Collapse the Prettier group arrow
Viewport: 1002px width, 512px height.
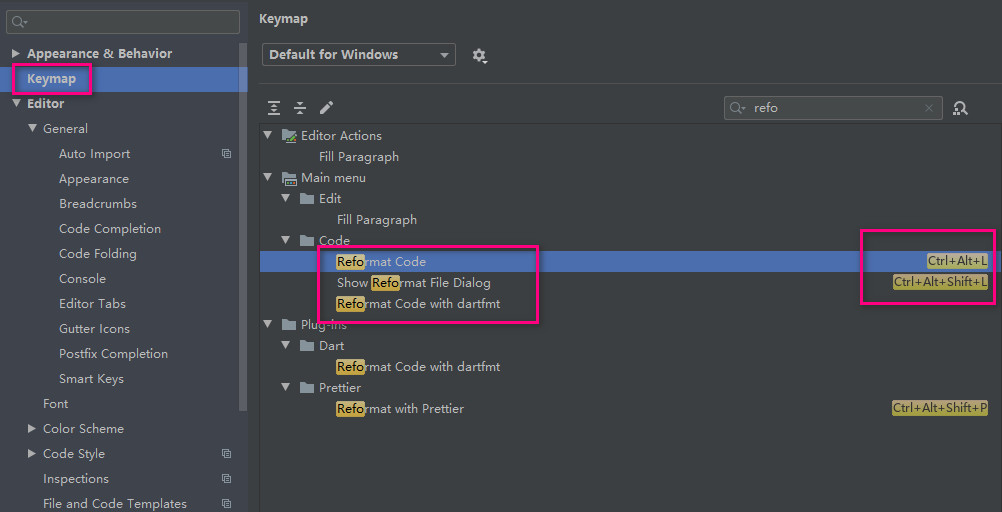coord(286,387)
